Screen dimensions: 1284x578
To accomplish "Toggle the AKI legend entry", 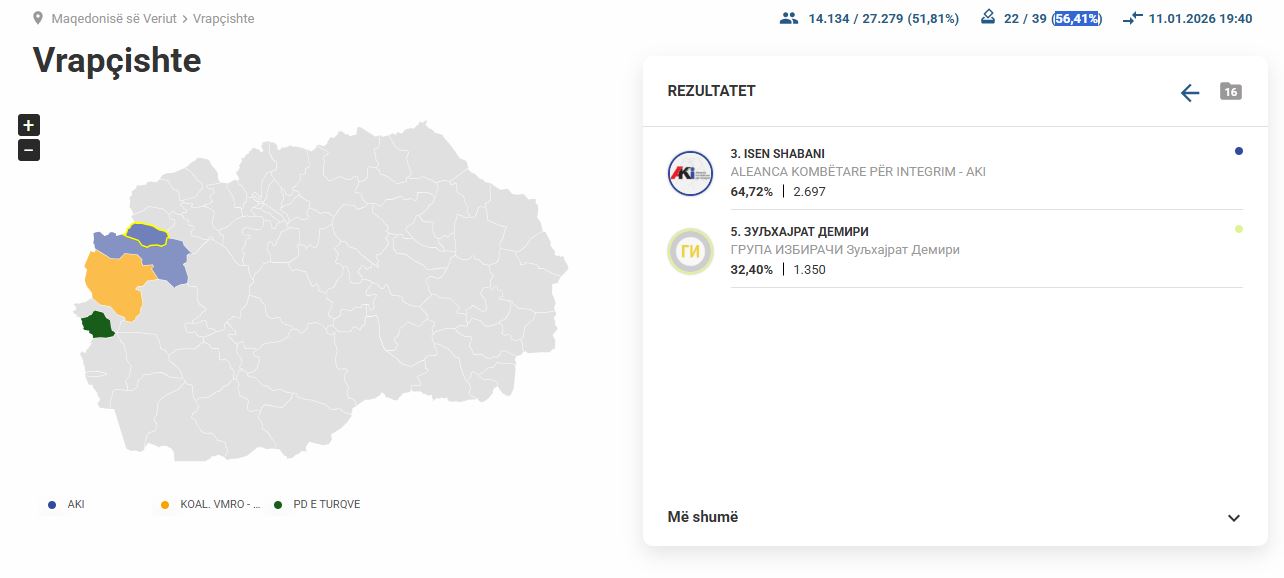I will [64, 504].
